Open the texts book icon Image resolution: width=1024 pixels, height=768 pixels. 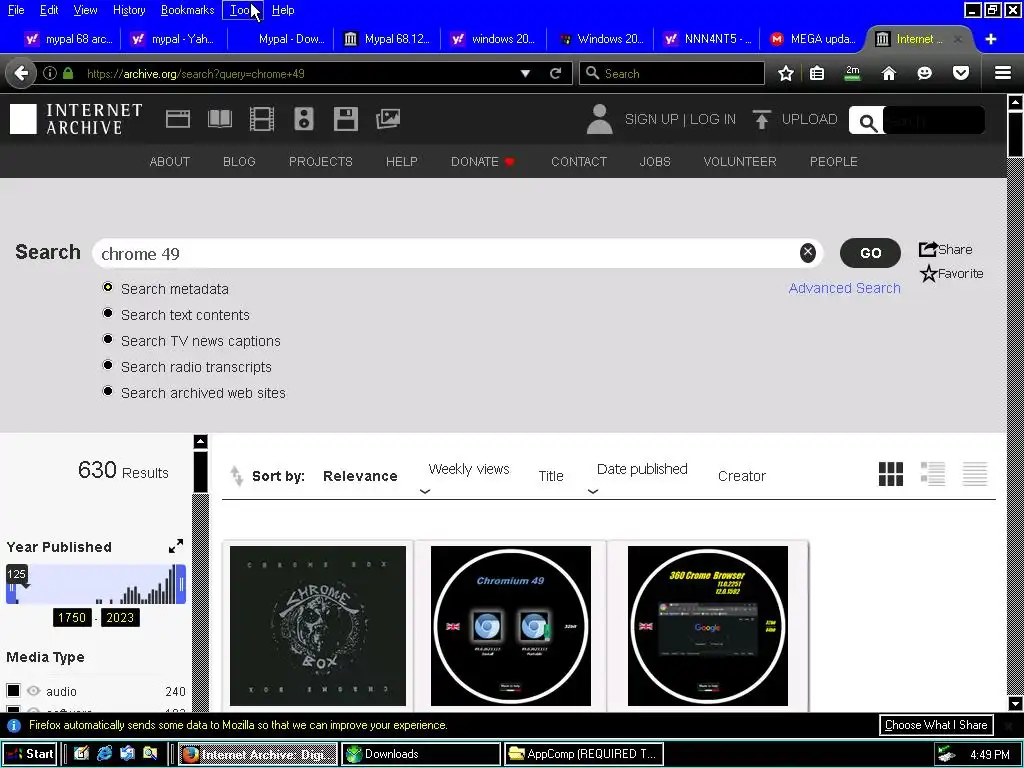[219, 119]
